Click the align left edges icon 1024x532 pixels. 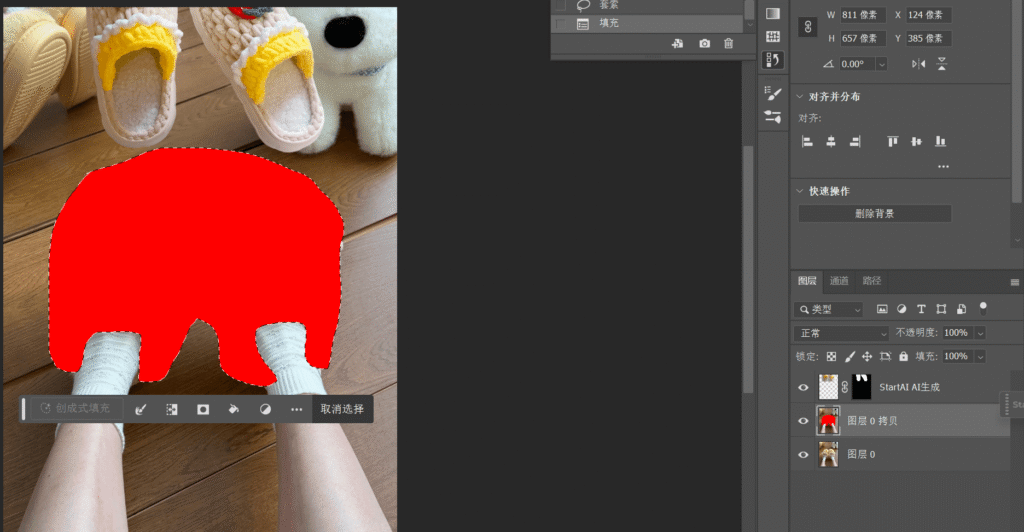pyautogui.click(x=808, y=142)
